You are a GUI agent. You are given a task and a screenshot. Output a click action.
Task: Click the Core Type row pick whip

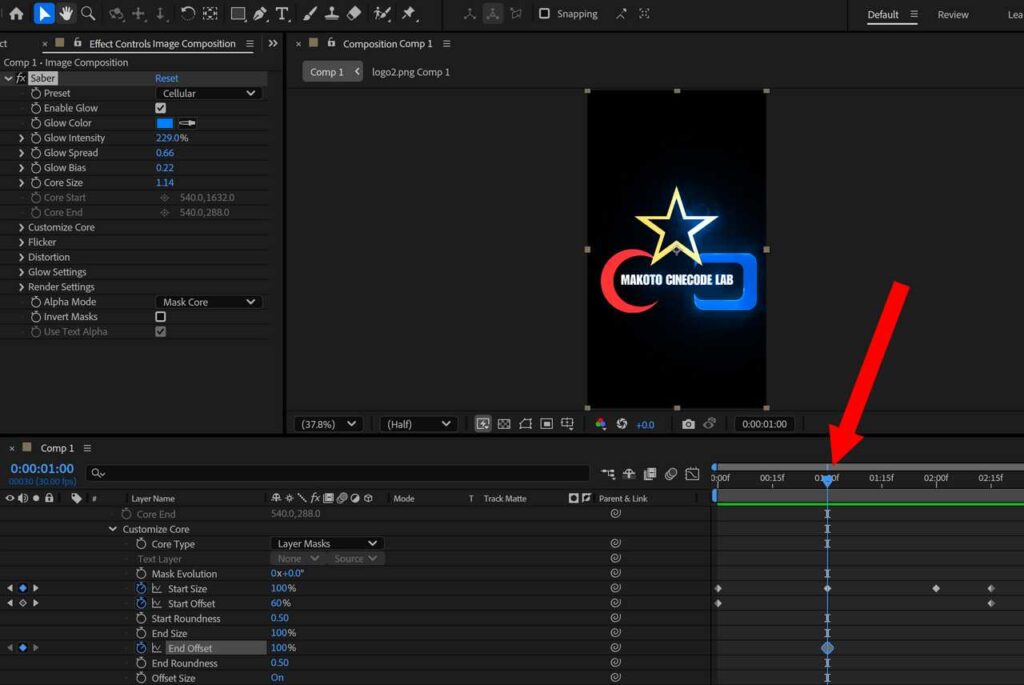pos(615,543)
